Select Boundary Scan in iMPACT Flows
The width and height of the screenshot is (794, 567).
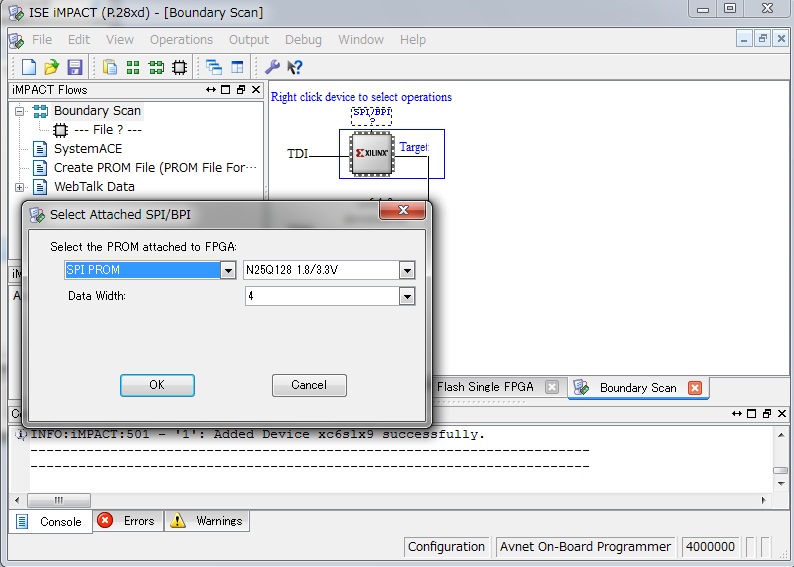pyautogui.click(x=97, y=111)
